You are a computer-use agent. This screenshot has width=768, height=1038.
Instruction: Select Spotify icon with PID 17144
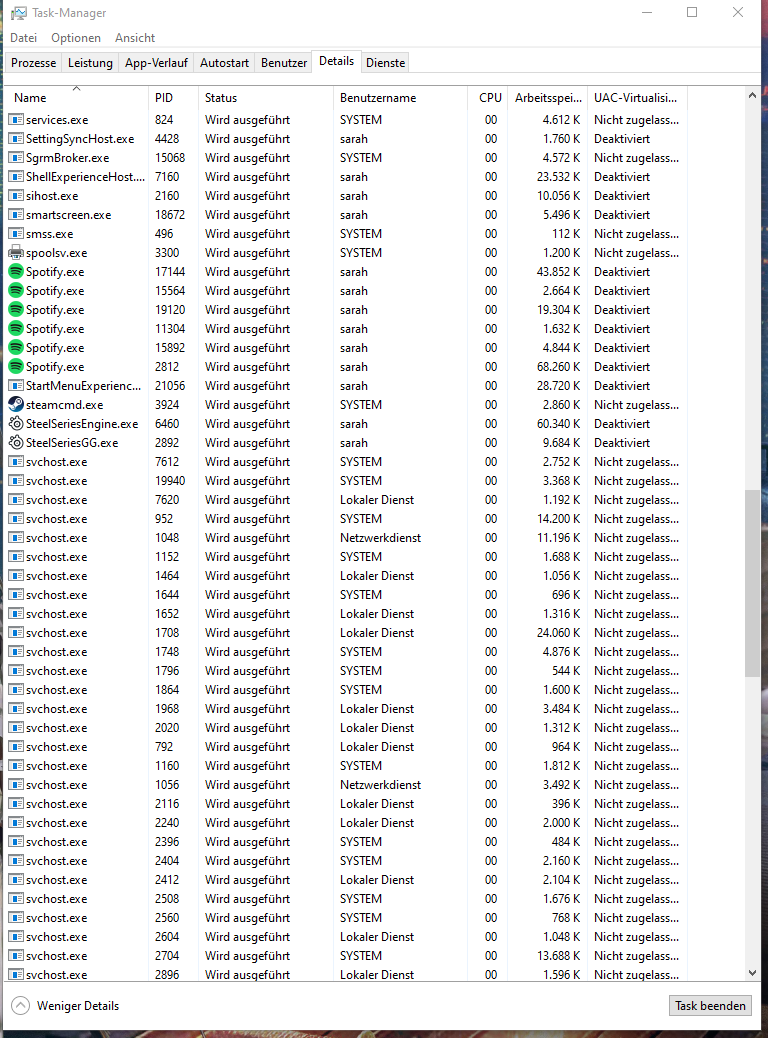pyautogui.click(x=16, y=271)
